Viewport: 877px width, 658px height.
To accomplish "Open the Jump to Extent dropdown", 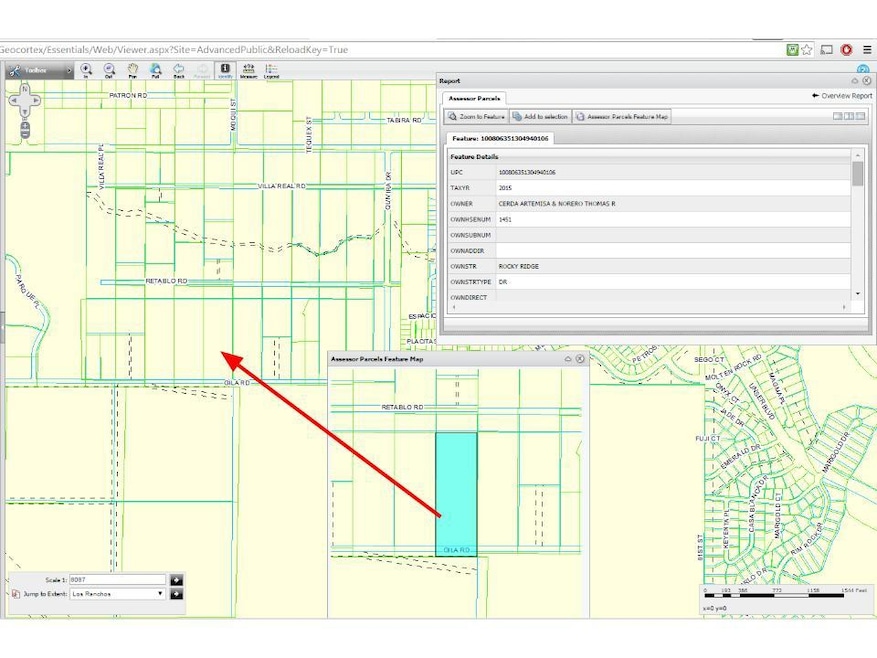I will [x=117, y=594].
